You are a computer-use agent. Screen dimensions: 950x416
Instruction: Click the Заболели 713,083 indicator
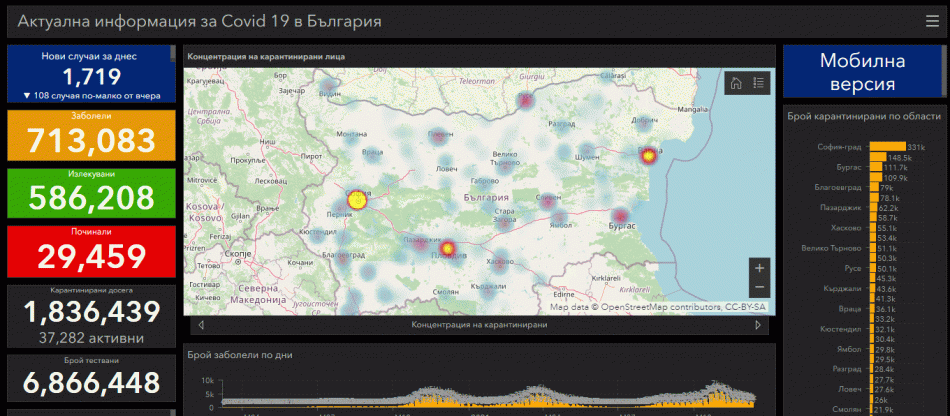(x=91, y=134)
